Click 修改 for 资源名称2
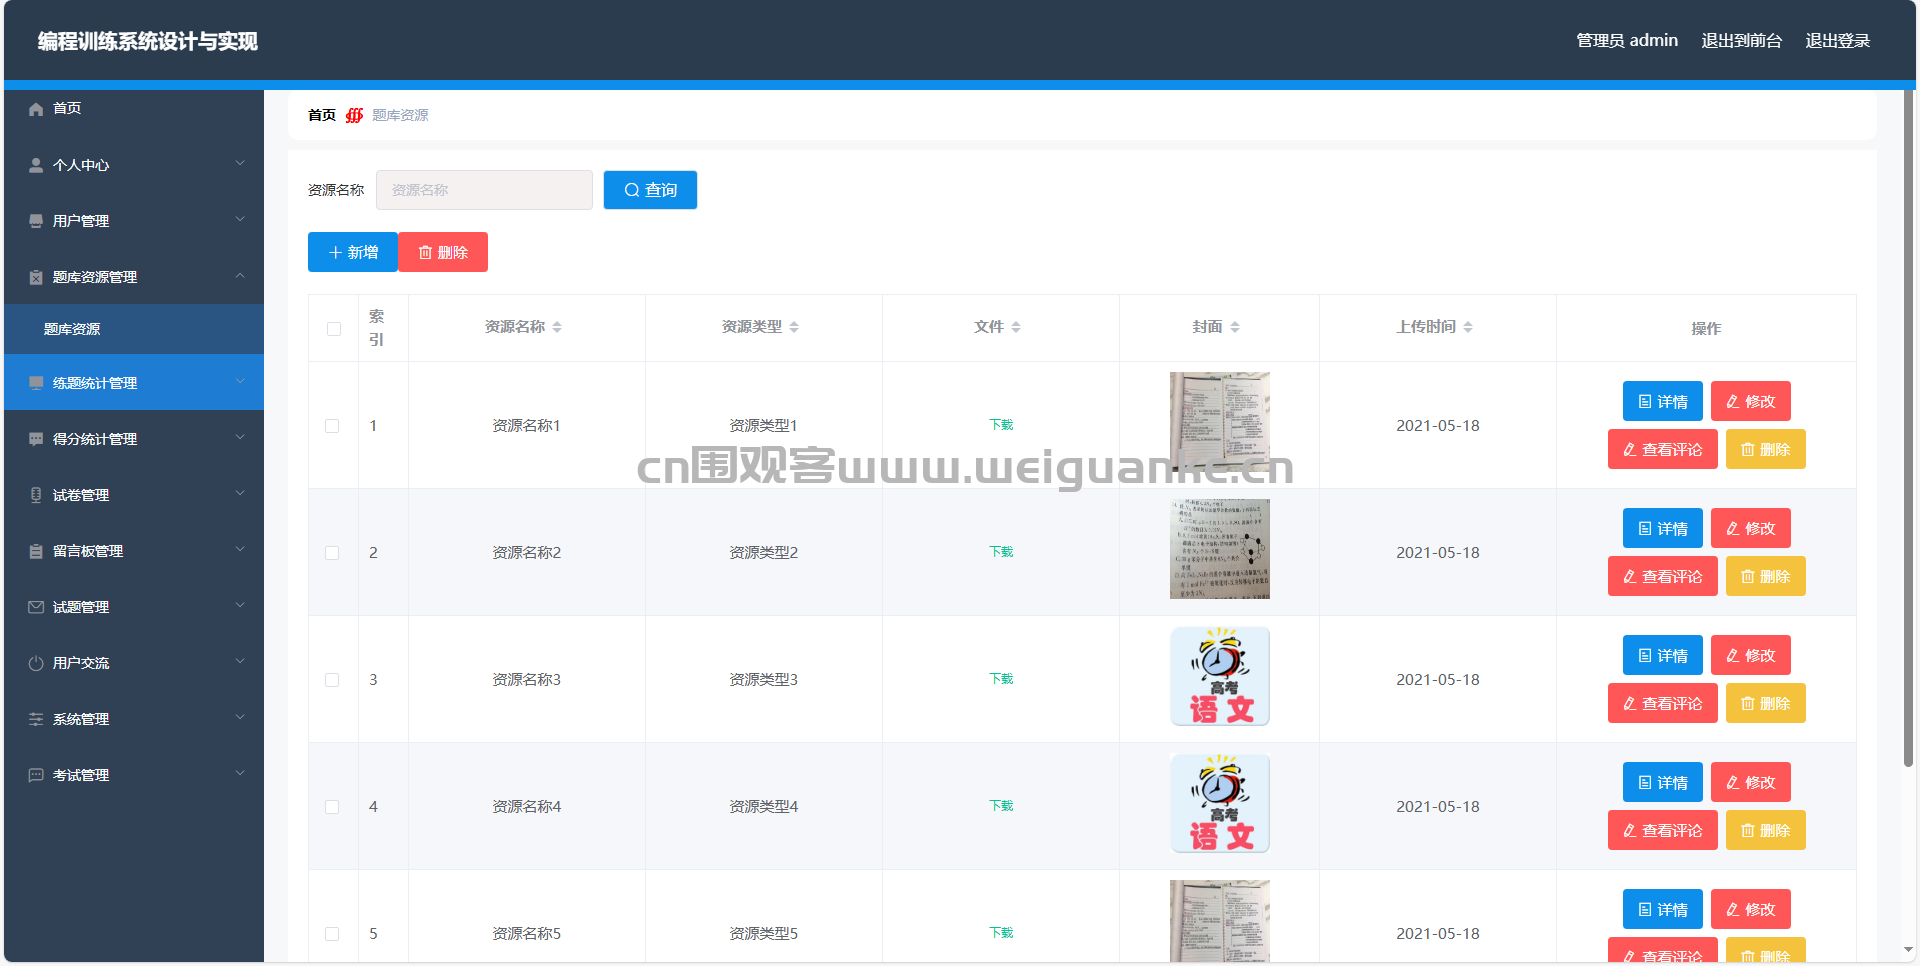The width and height of the screenshot is (1920, 966). (1751, 528)
